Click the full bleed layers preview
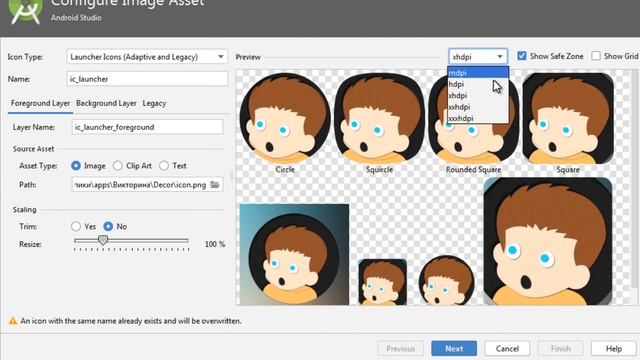 pos(294,255)
